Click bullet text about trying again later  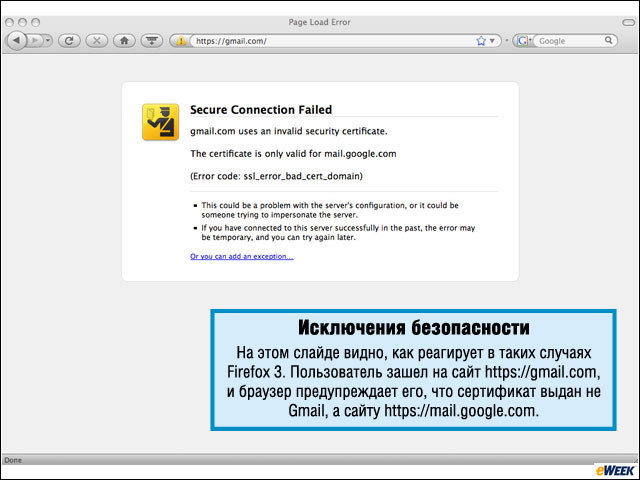338,233
